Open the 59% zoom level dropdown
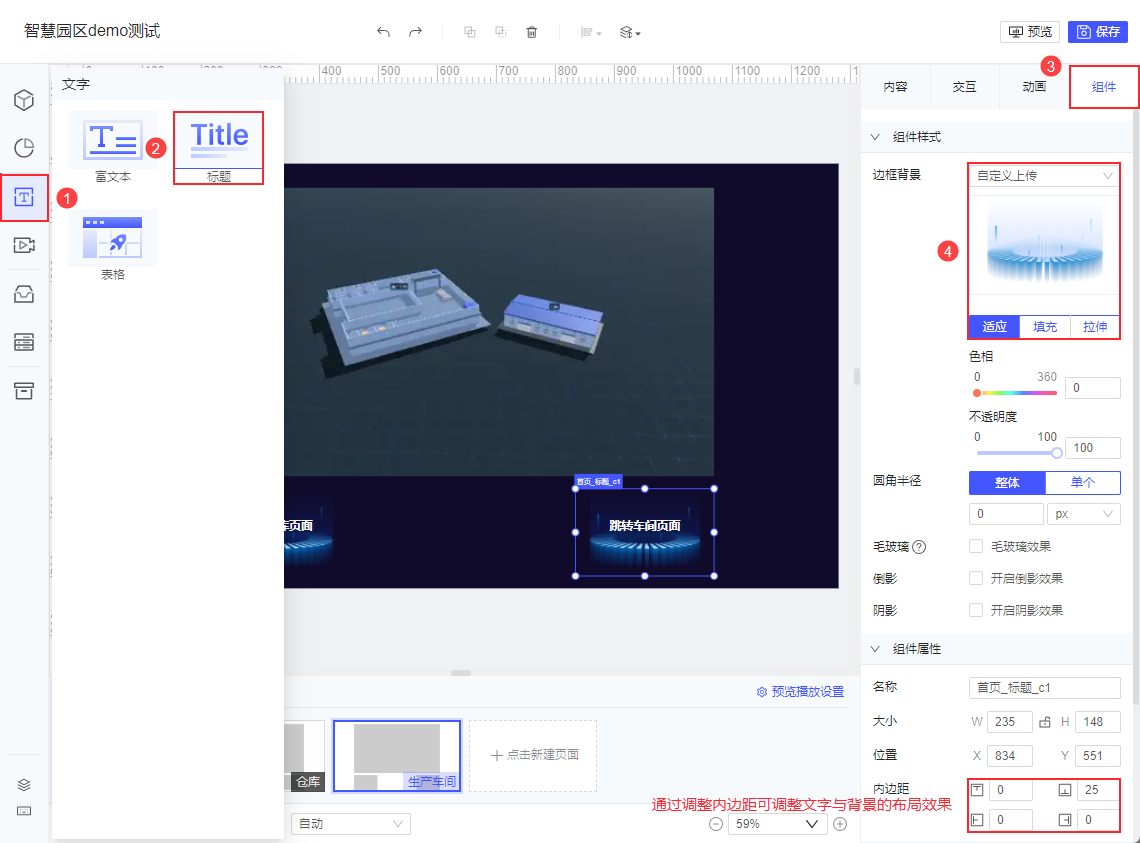 click(x=777, y=824)
